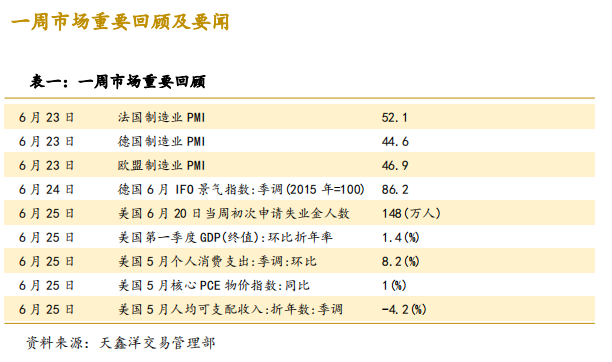This screenshot has width=612, height=362.
Task: Select the value 44.6
Action: point(395,141)
